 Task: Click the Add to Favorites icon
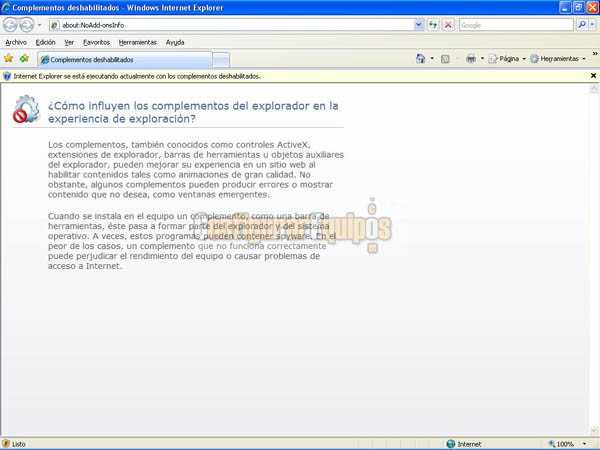click(24, 59)
